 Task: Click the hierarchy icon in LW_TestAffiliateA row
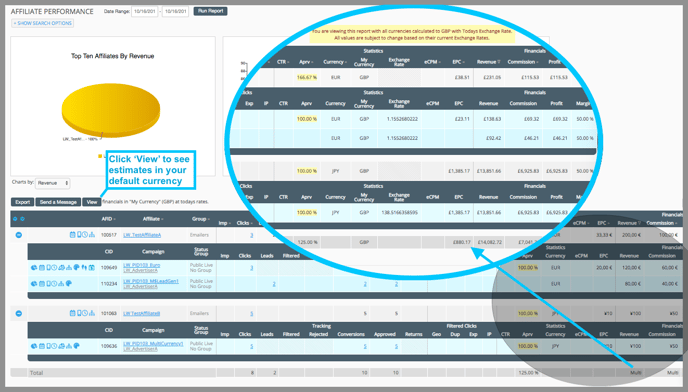pos(92,235)
